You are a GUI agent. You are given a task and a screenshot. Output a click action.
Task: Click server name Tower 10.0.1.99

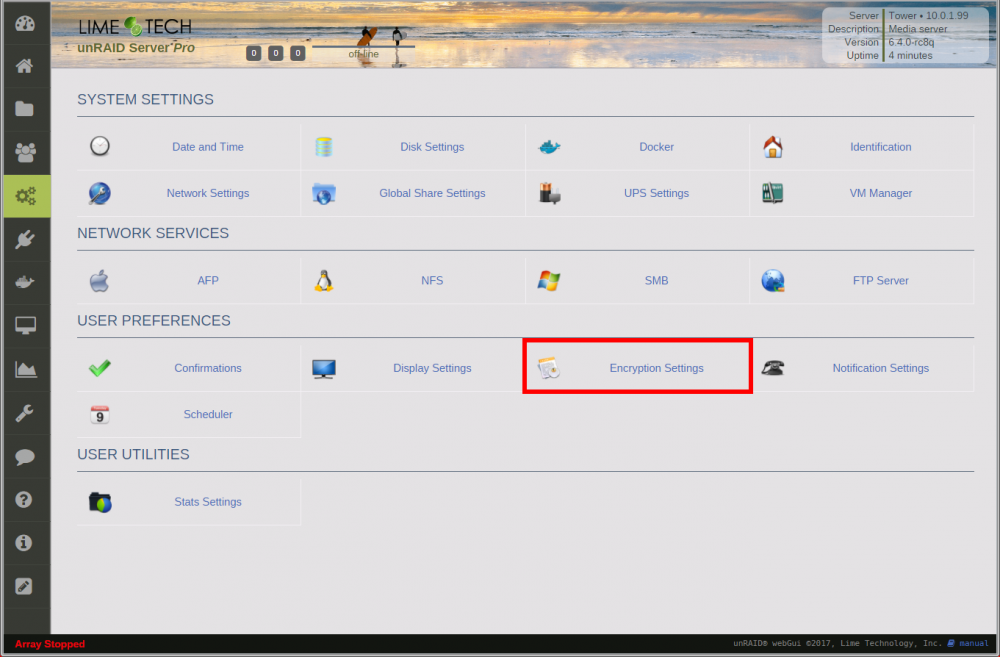928,15
